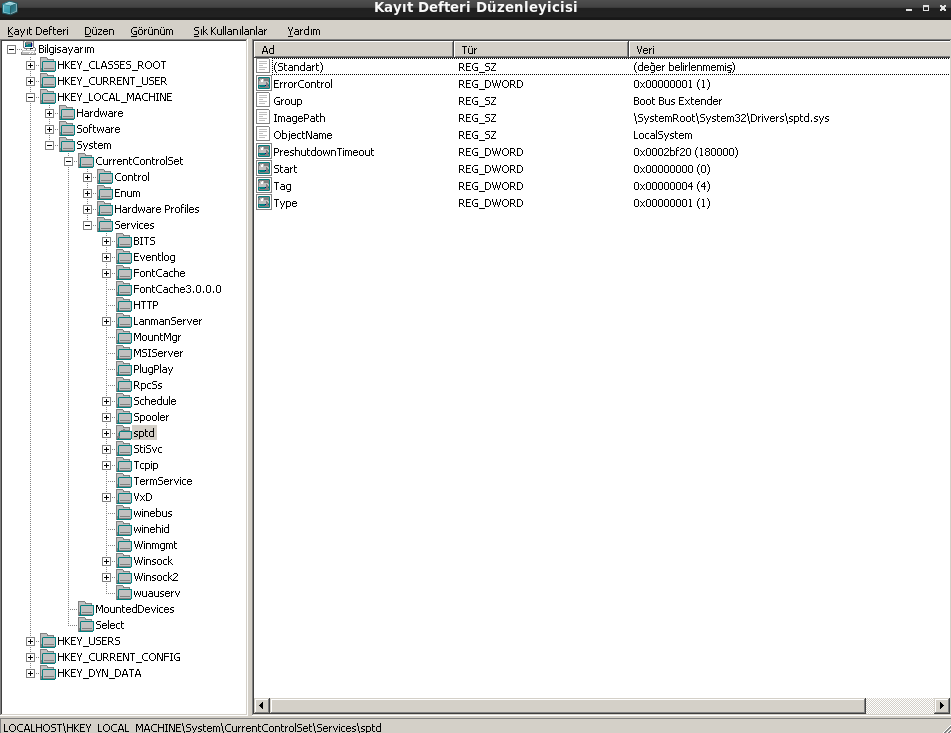The width and height of the screenshot is (951, 733).
Task: Expand the Tcpip key
Action: click(107, 466)
